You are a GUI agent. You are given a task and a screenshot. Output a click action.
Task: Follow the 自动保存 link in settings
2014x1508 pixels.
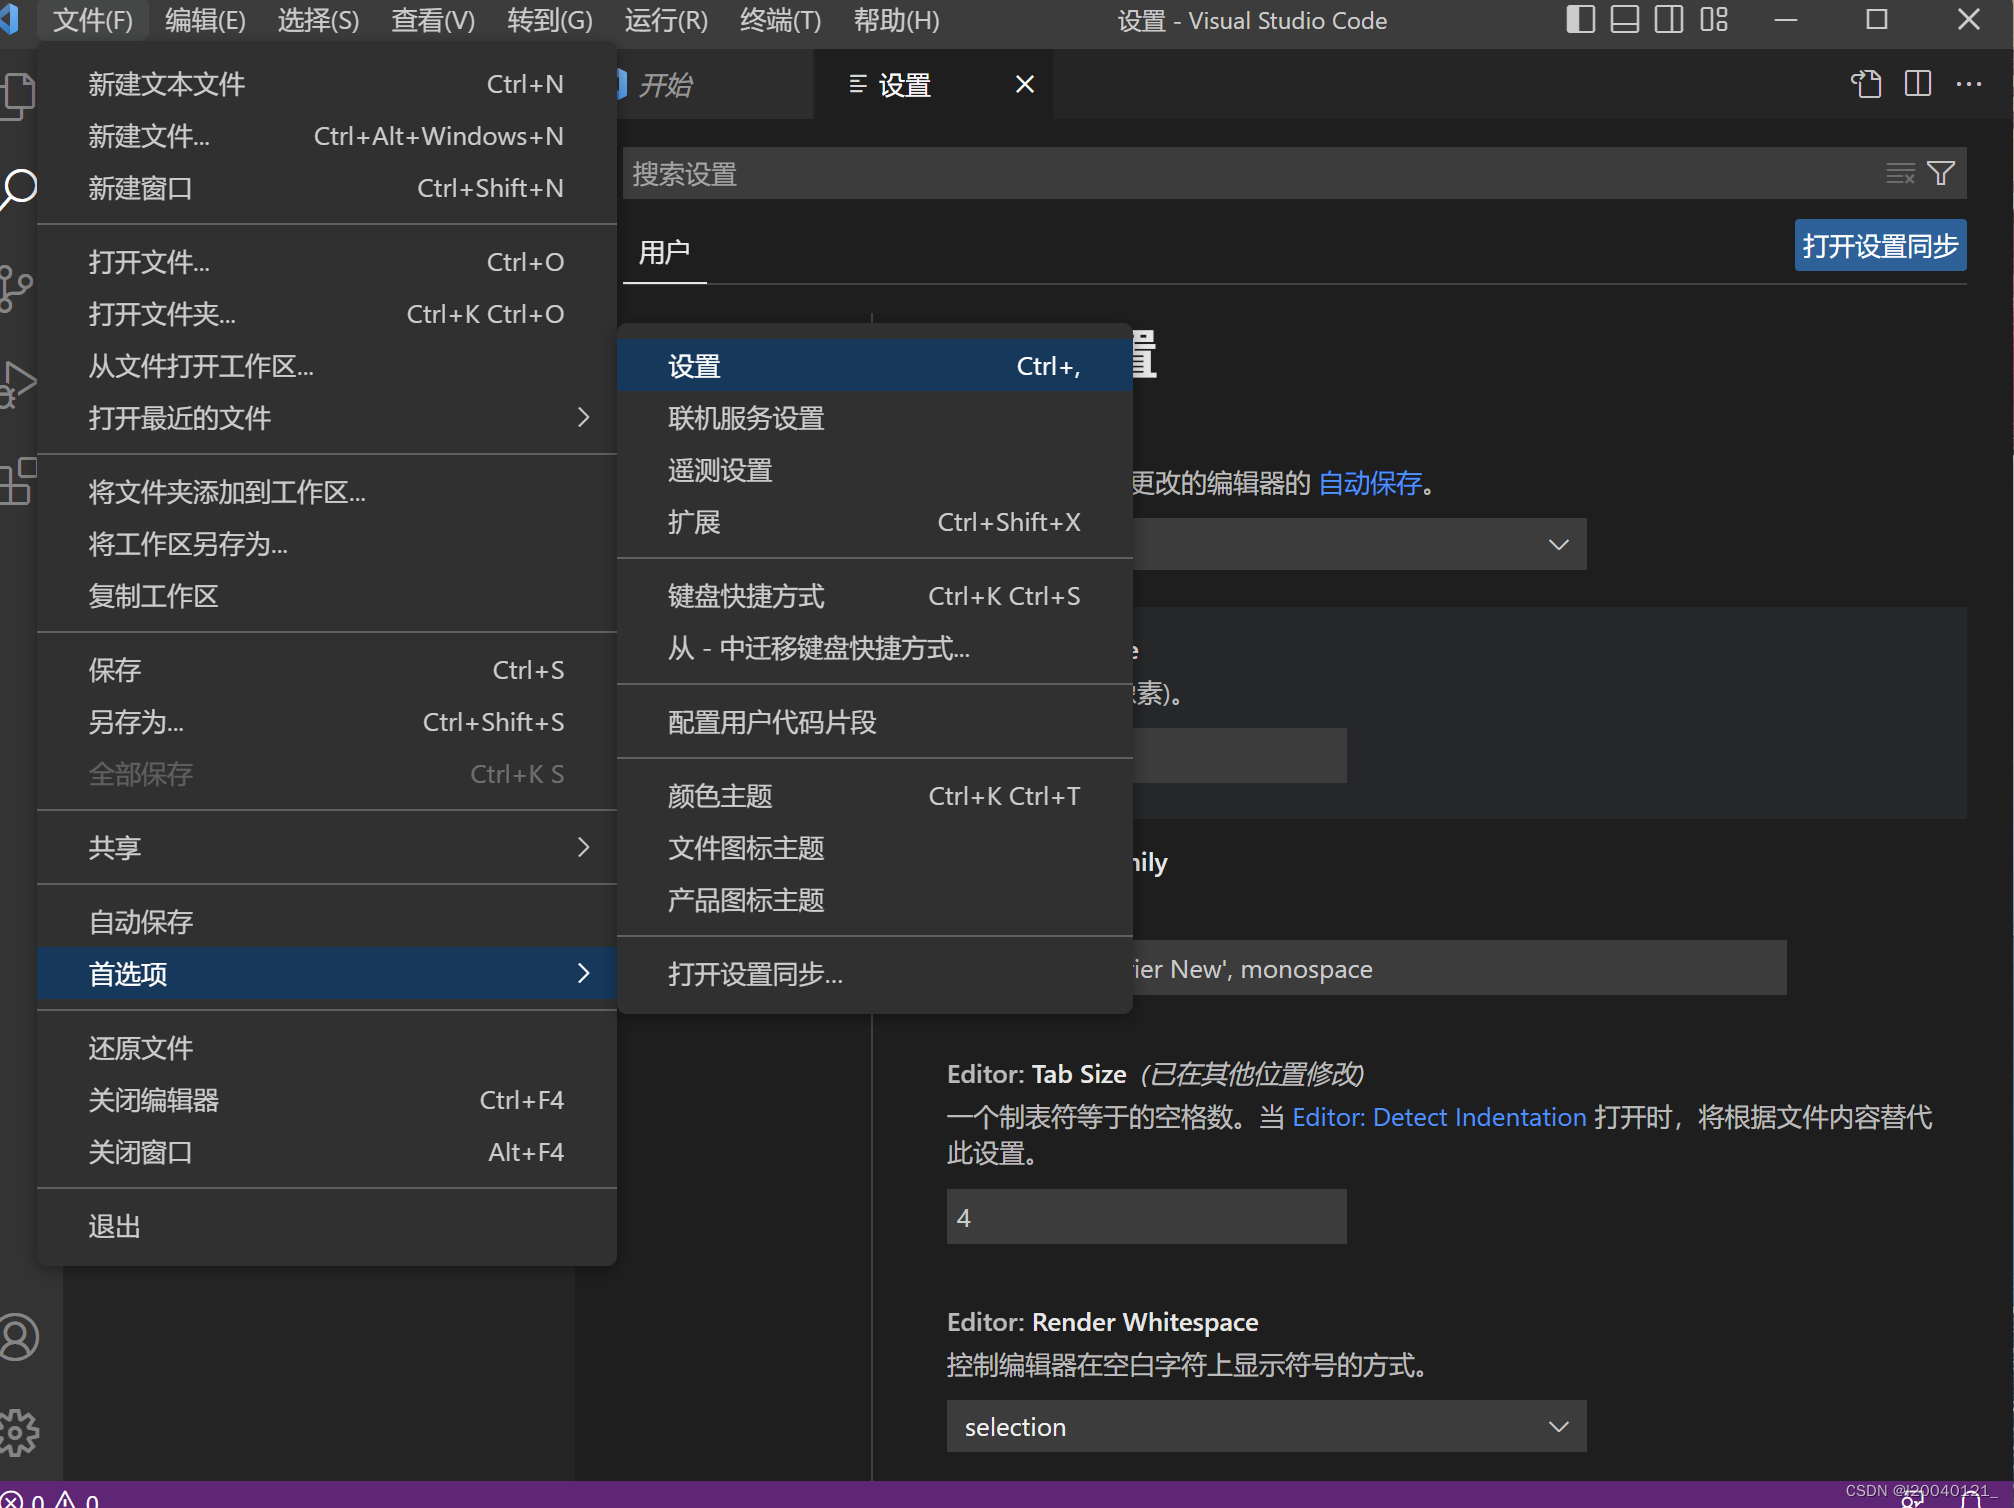click(x=1370, y=483)
